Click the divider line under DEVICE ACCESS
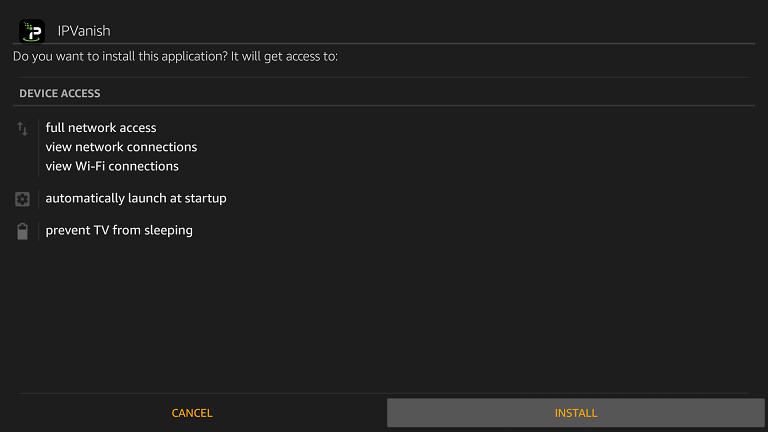768x432 pixels. coord(384,106)
